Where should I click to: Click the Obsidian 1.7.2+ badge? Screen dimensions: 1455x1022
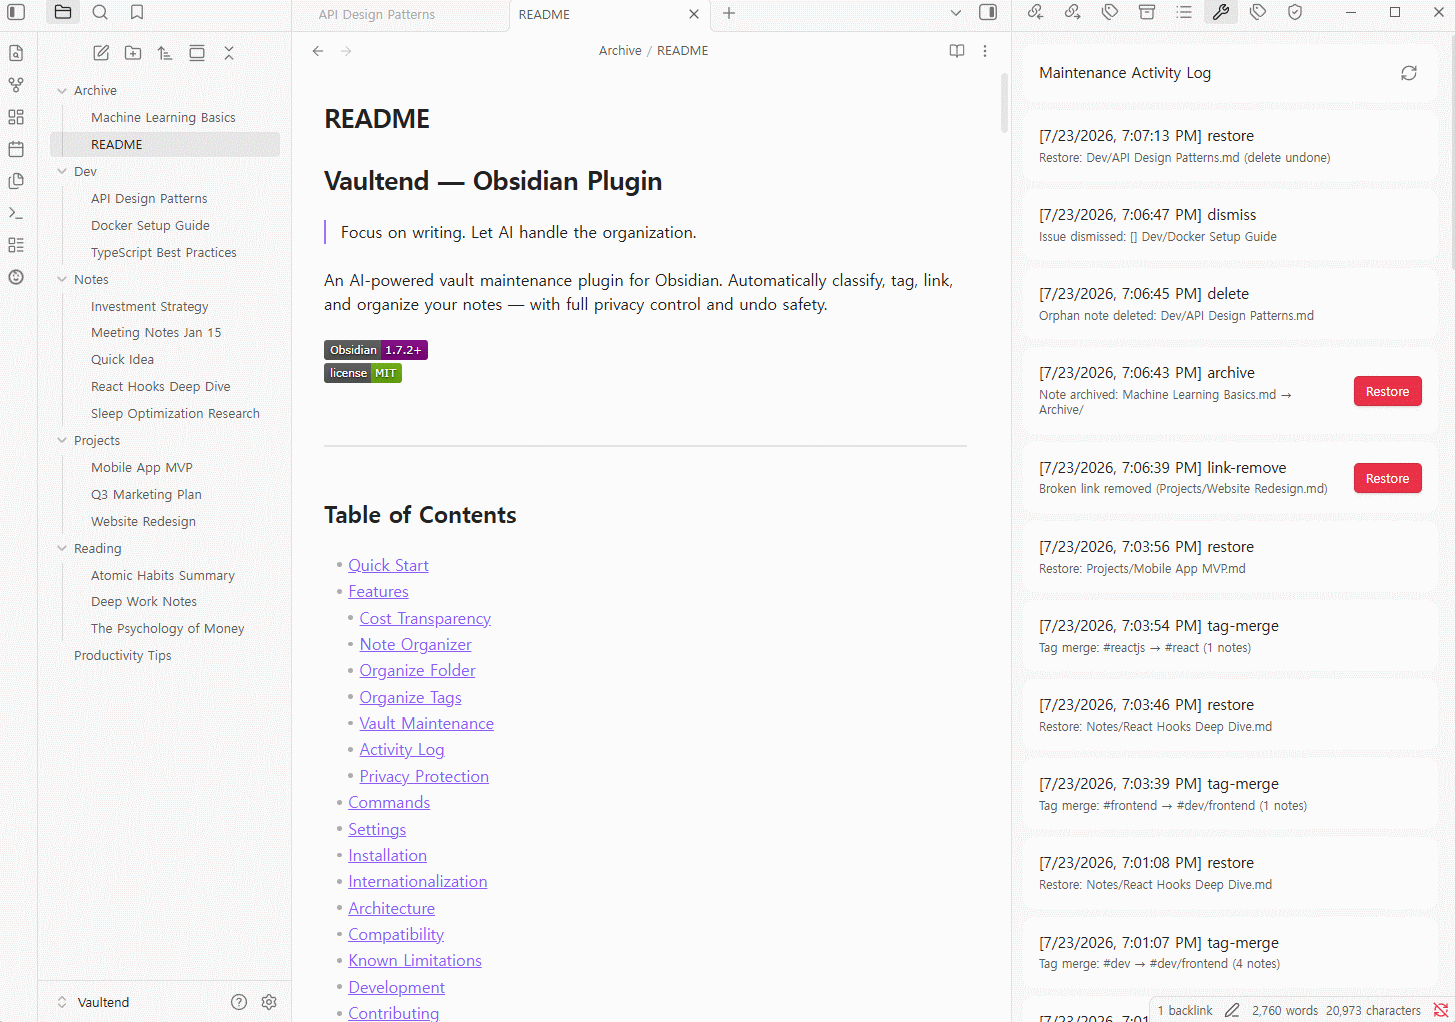[376, 350]
